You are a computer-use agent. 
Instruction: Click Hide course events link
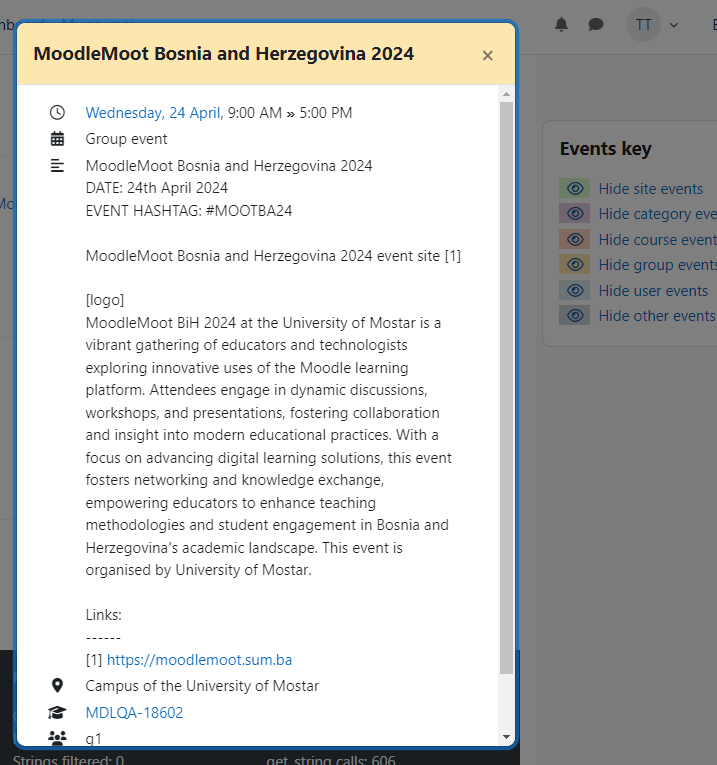coord(657,240)
